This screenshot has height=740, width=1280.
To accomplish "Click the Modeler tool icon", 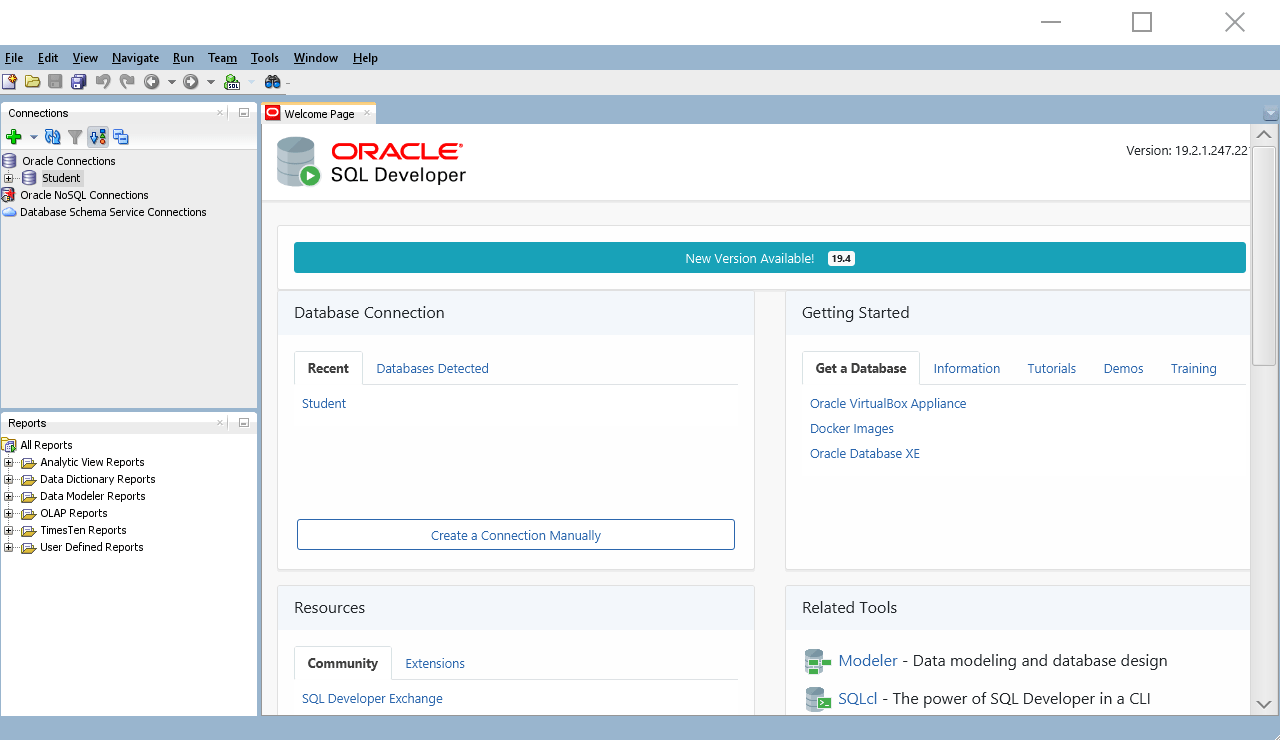I will (818, 662).
